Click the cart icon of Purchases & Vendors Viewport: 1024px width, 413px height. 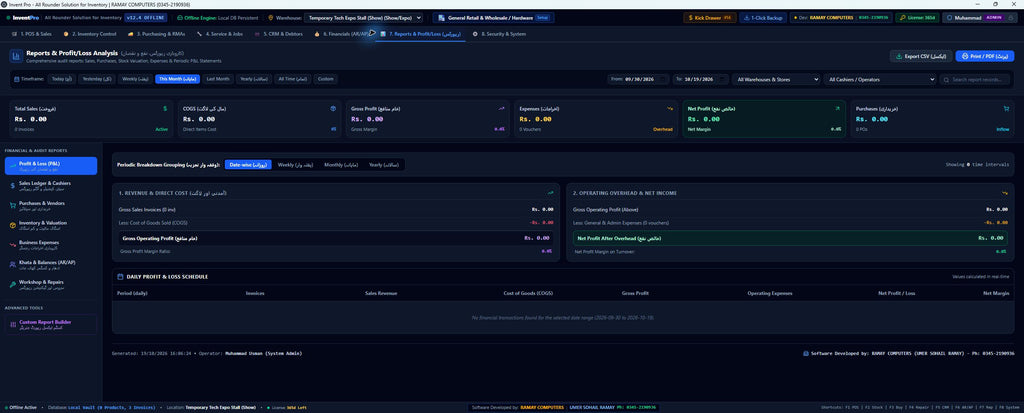point(13,205)
